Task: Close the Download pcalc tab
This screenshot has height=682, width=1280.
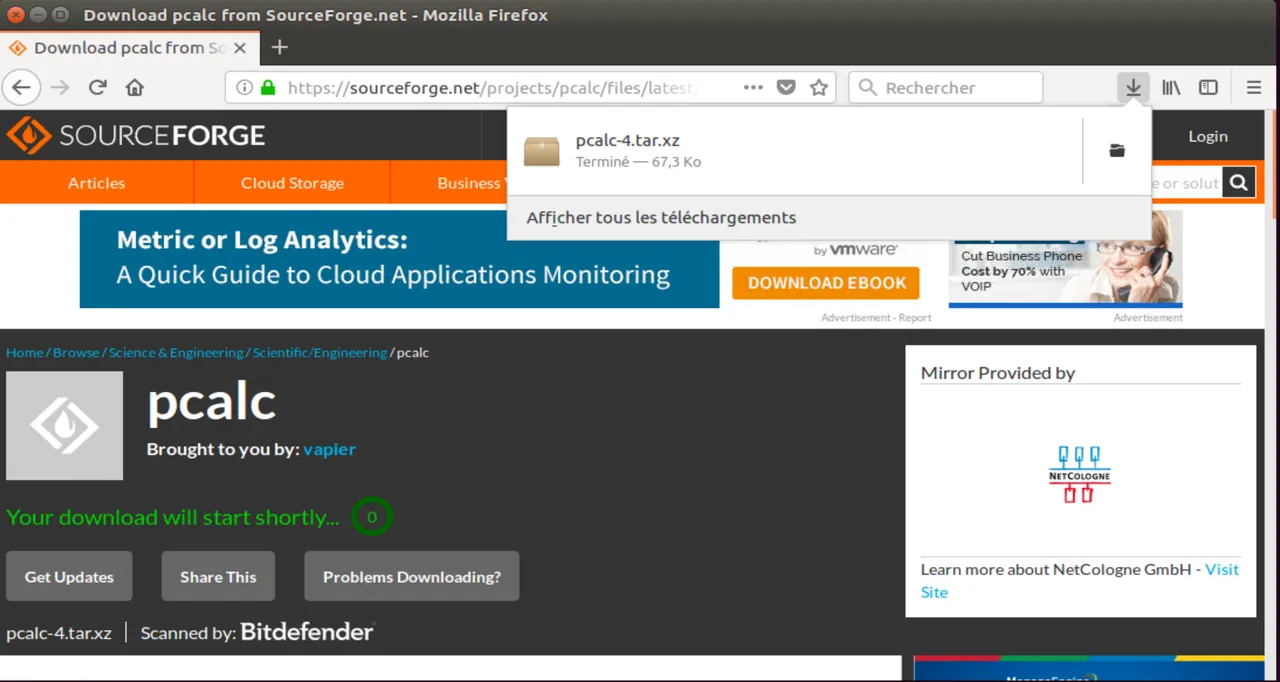Action: click(x=240, y=48)
